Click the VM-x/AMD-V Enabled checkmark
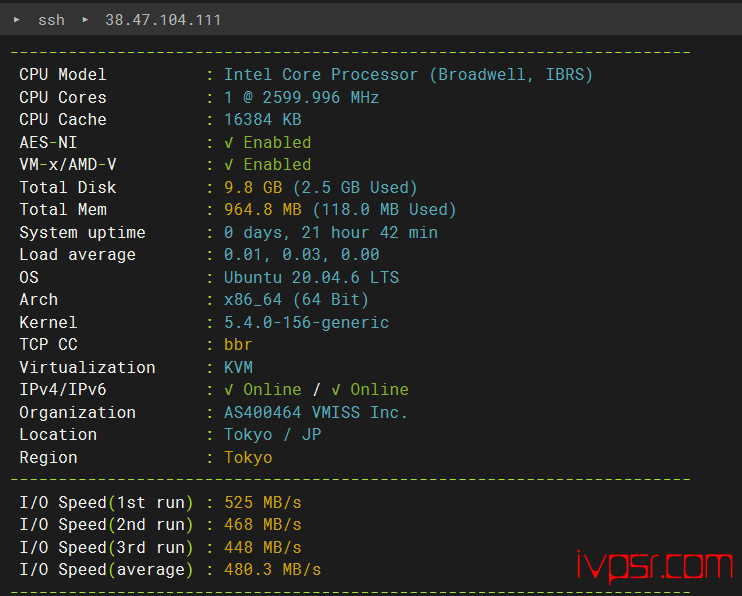 click(x=229, y=165)
